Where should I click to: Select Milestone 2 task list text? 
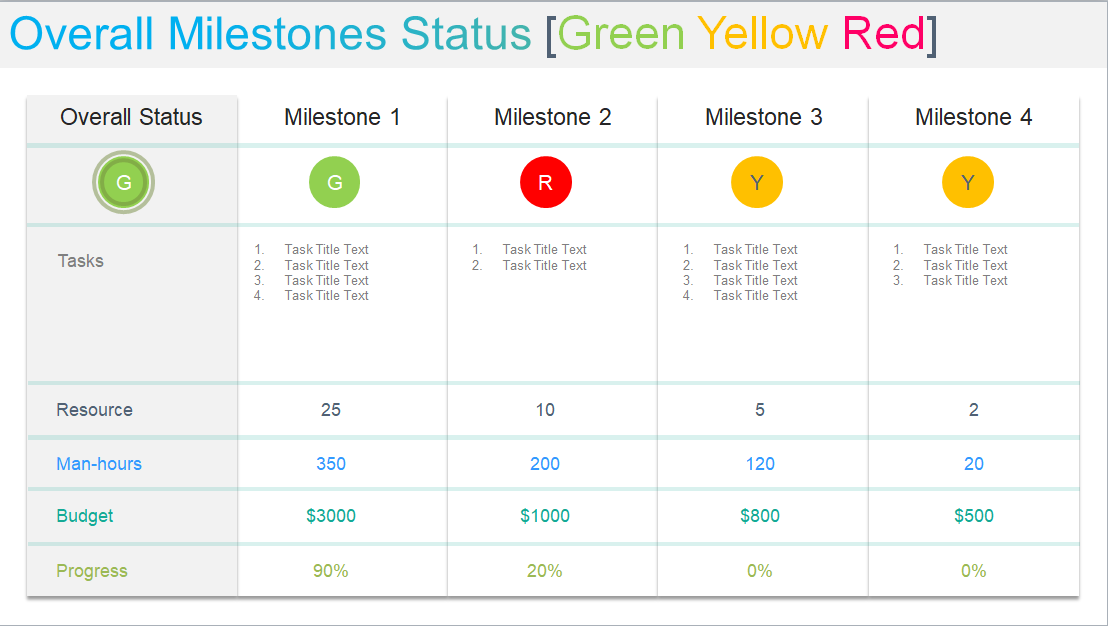tap(544, 258)
